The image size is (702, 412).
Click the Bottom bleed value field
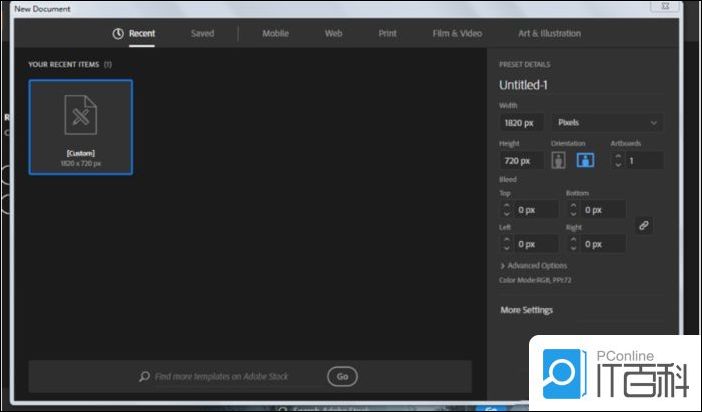pyautogui.click(x=603, y=210)
